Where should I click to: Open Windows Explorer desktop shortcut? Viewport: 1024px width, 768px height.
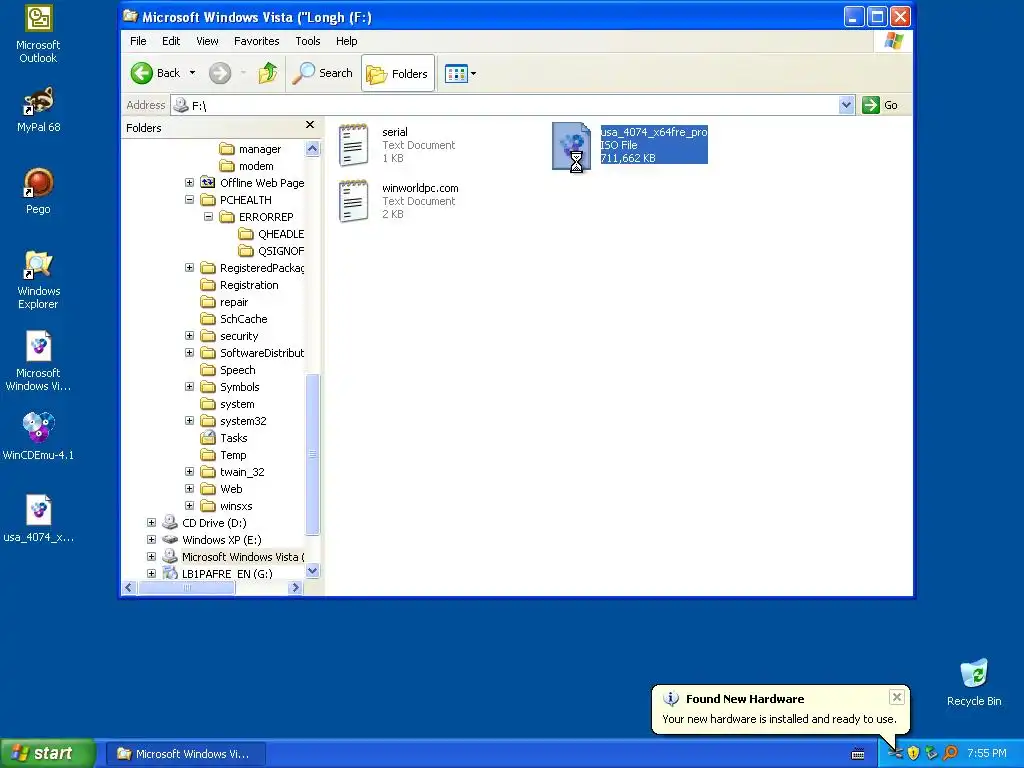(x=38, y=280)
